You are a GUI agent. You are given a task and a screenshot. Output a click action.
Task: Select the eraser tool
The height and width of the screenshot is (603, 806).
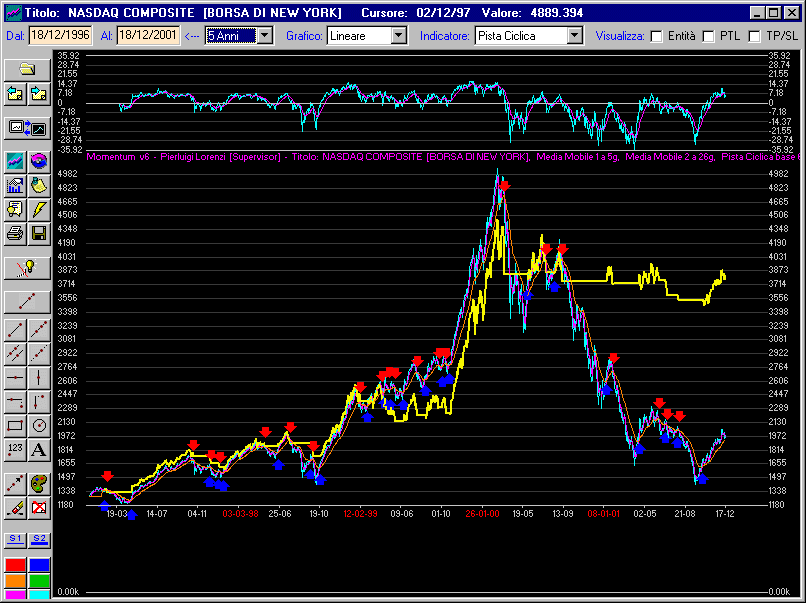point(15,508)
